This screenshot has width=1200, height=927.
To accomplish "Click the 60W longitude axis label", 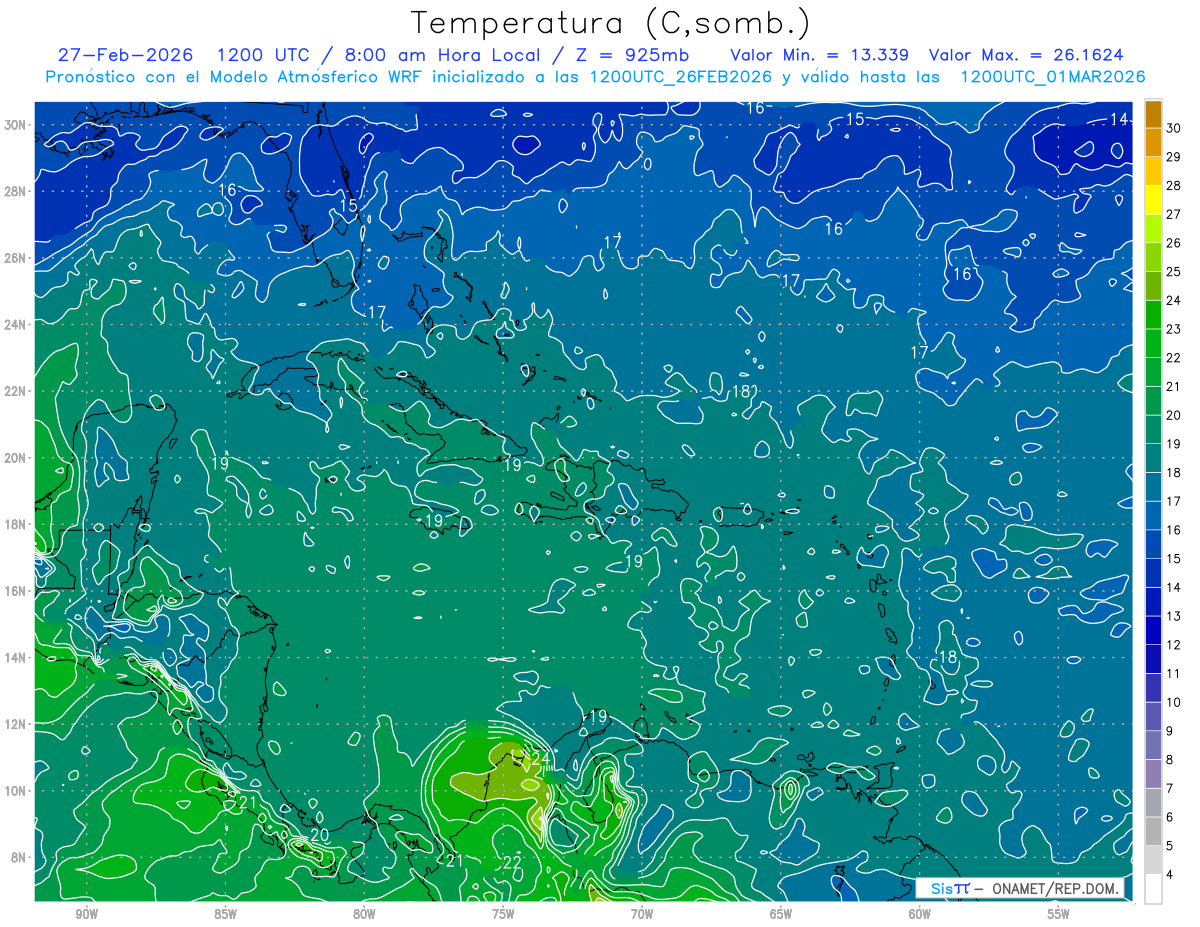I will click(x=920, y=913).
